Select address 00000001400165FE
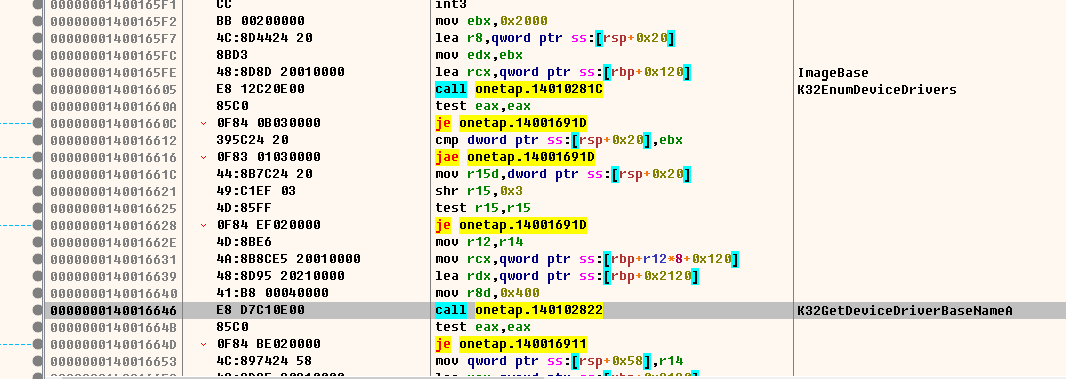Image resolution: width=1066 pixels, height=379 pixels. [114, 72]
